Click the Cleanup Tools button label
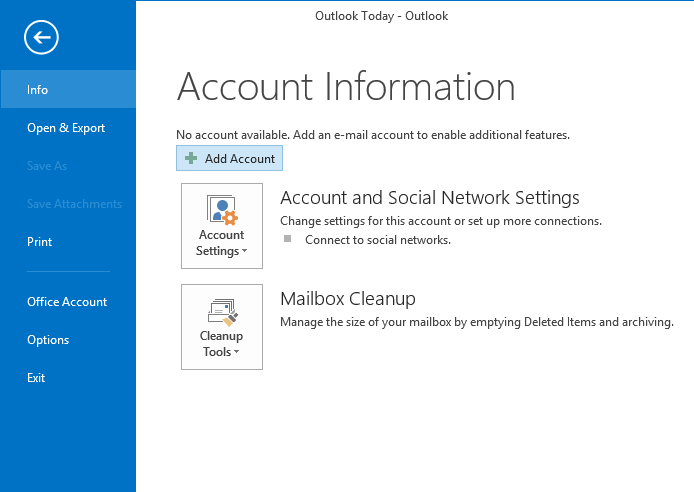The image size is (694, 492). (x=221, y=344)
